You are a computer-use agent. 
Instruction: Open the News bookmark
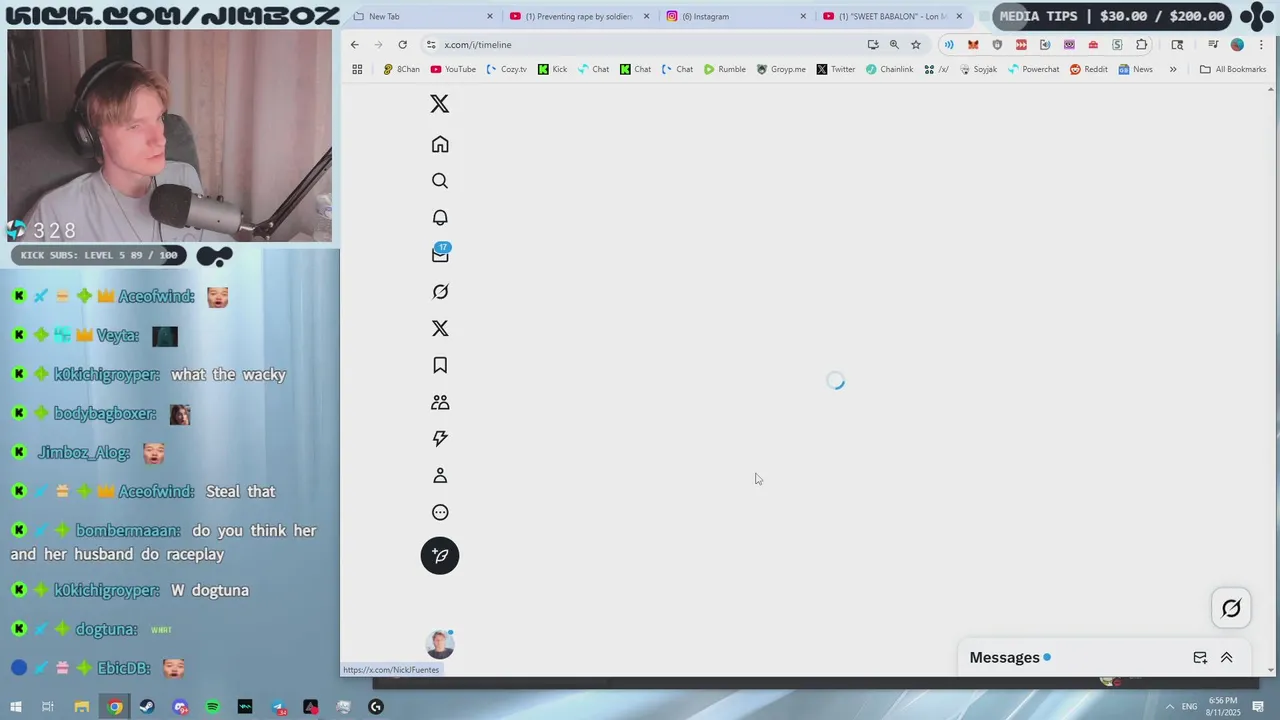pyautogui.click(x=1136, y=69)
